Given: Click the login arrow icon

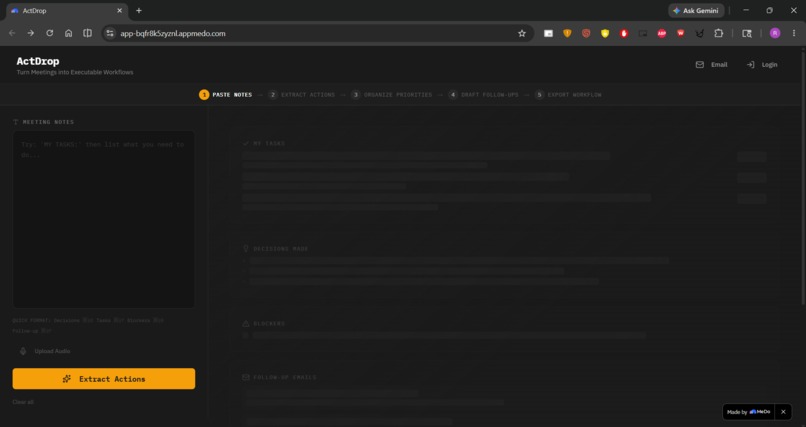Looking at the screenshot, I should click(x=750, y=65).
